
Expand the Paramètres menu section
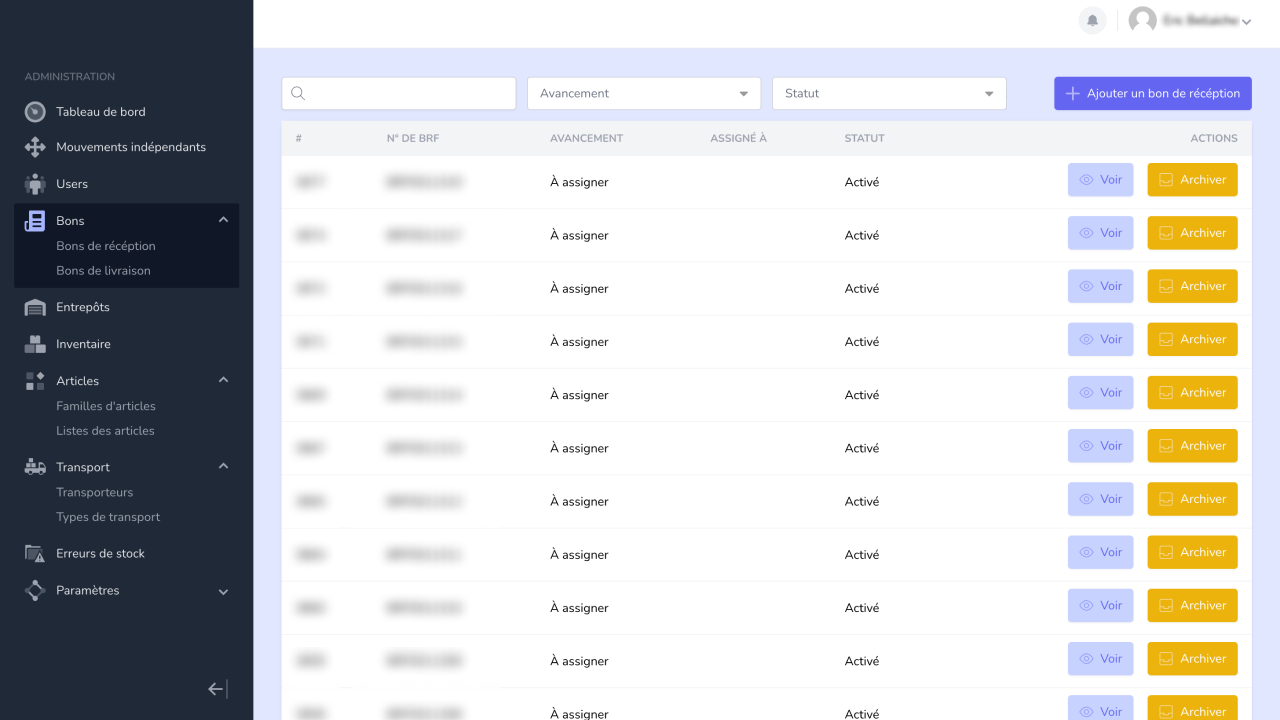coord(223,591)
